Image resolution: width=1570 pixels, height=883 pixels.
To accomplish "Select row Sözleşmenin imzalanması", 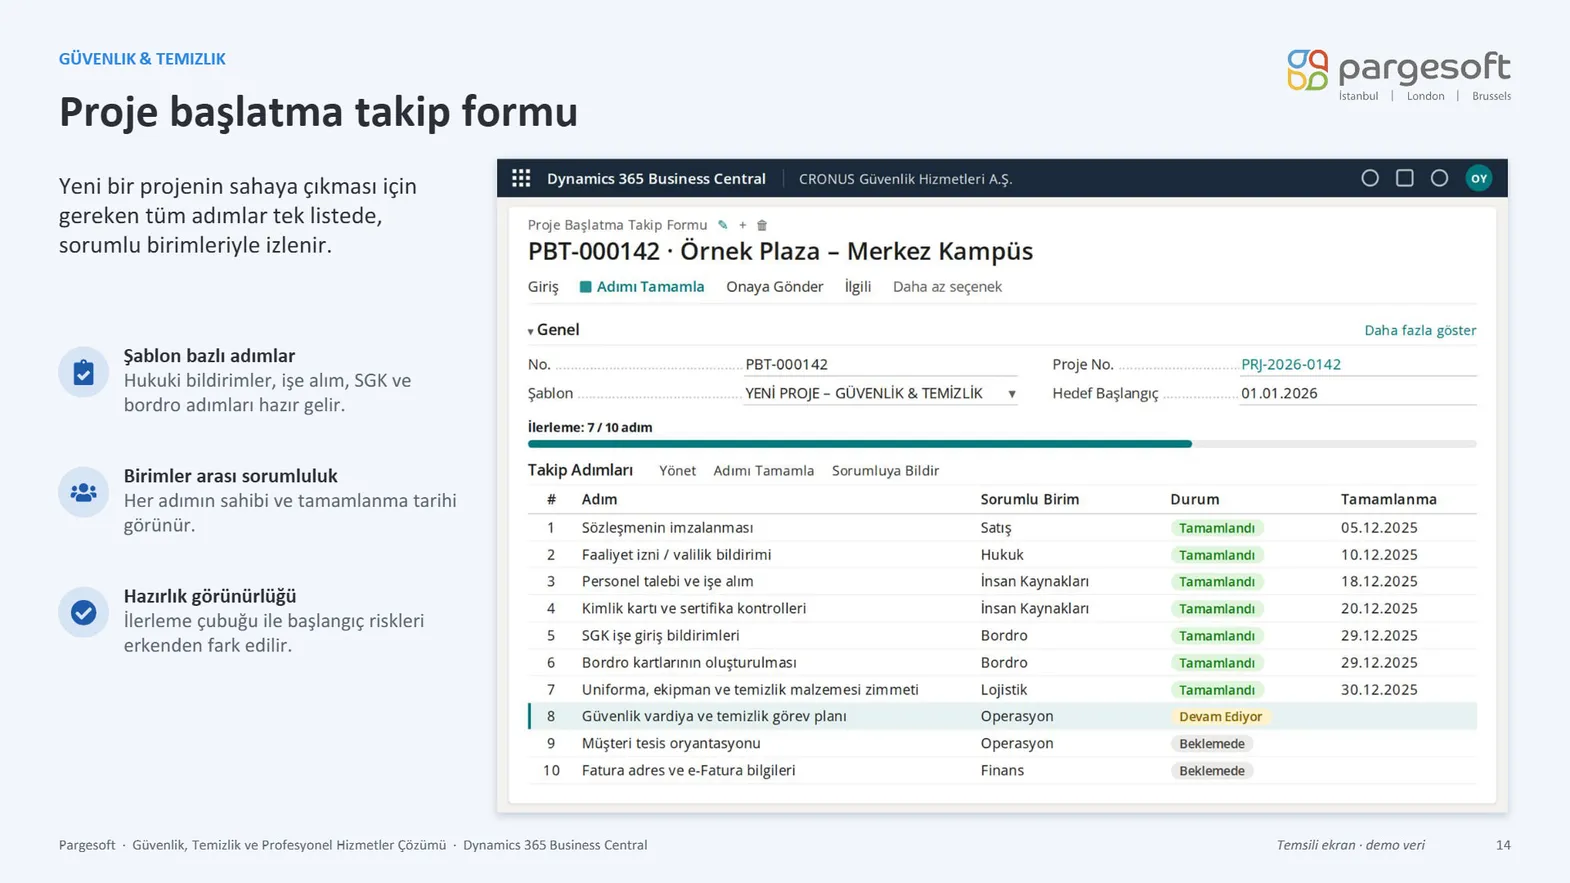I will click(1002, 527).
